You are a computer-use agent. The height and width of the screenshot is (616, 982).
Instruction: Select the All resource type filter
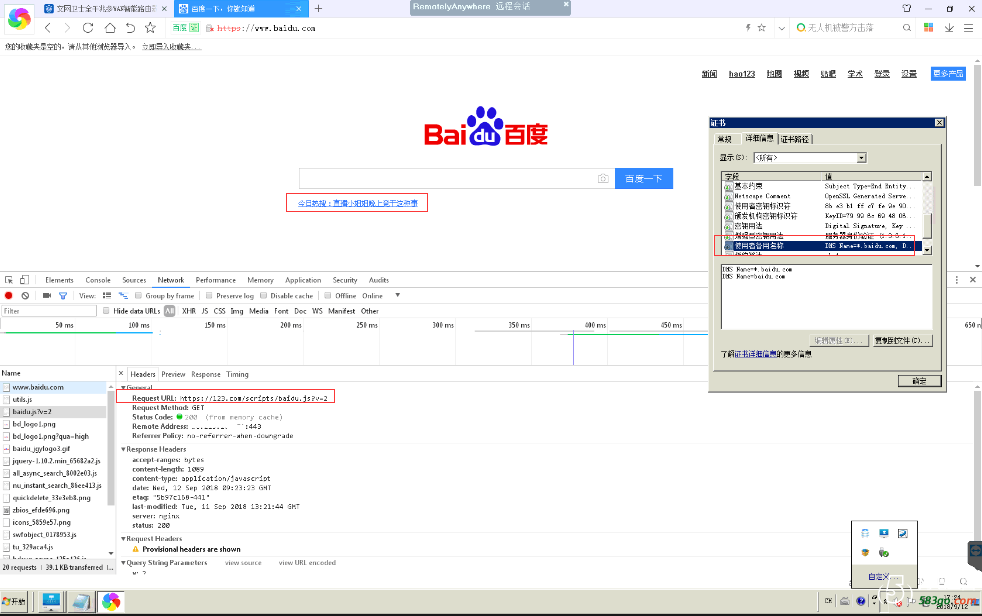pyautogui.click(x=170, y=311)
